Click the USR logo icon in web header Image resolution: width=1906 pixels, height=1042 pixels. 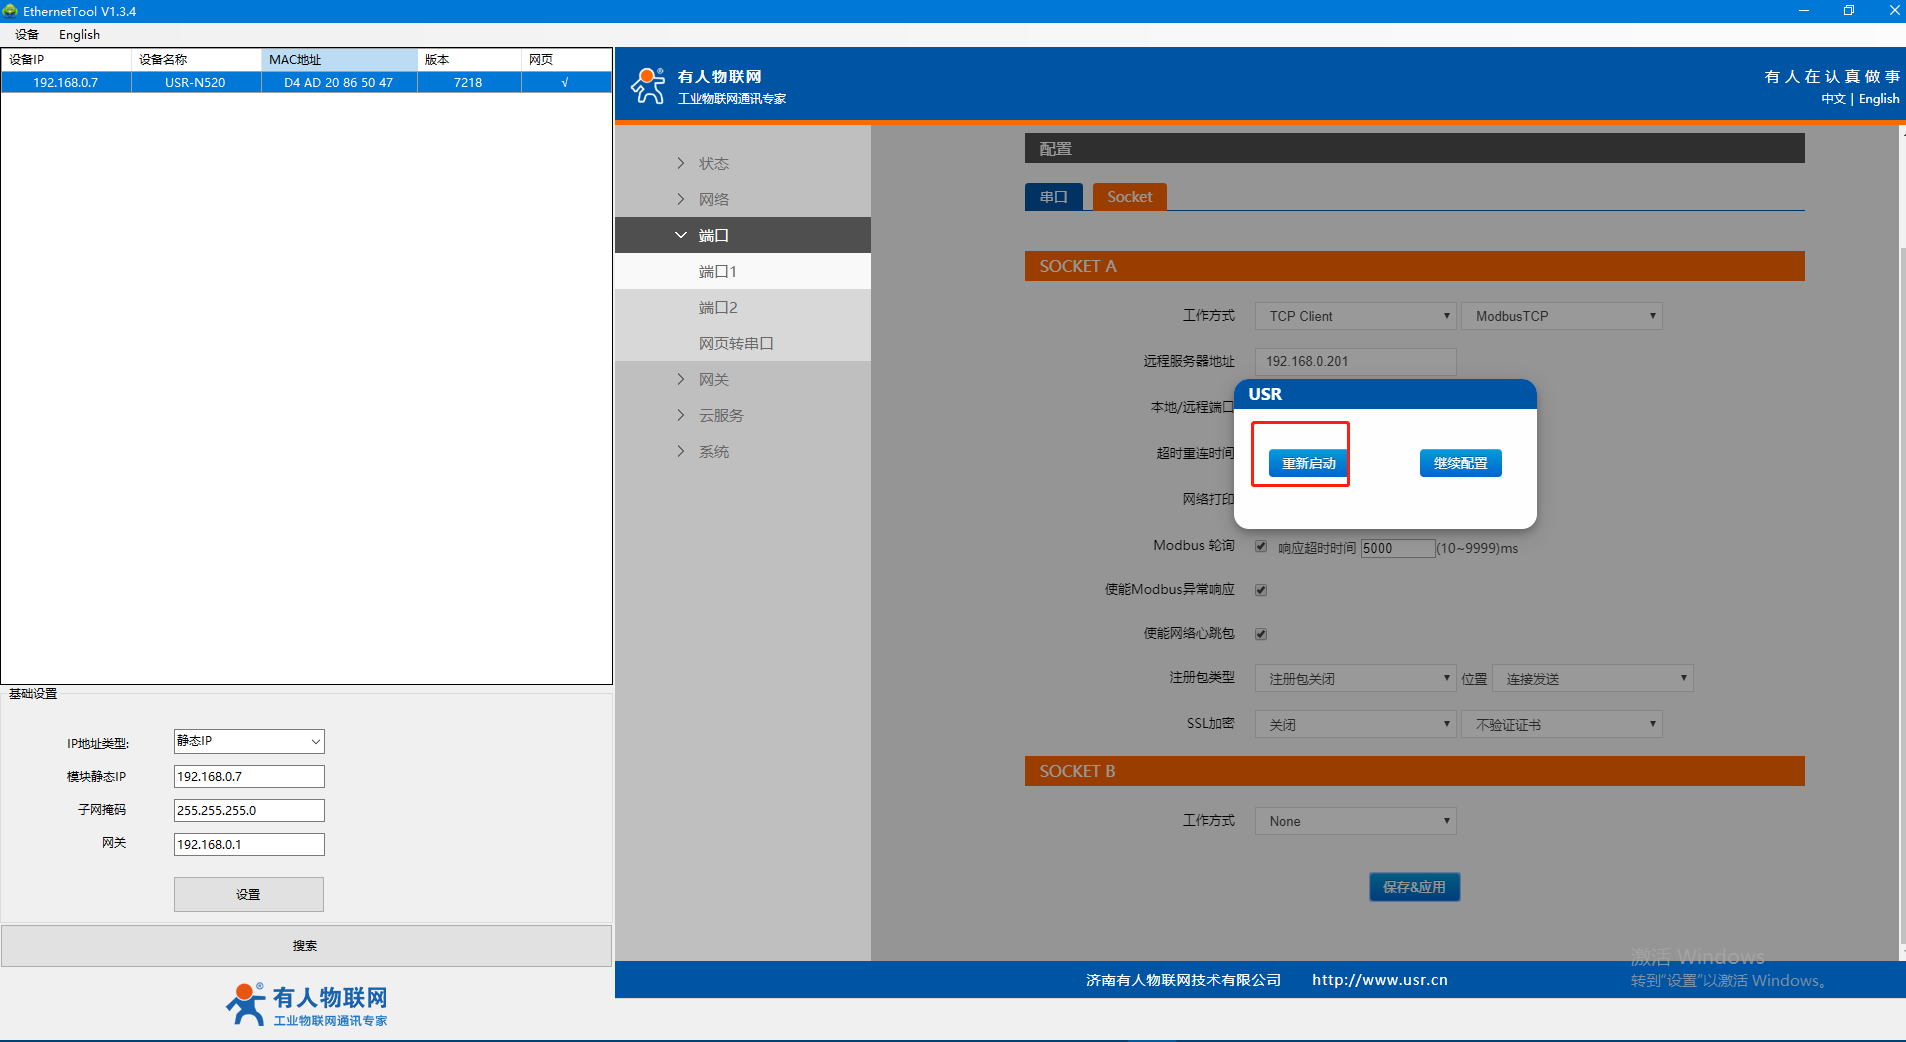coord(648,86)
